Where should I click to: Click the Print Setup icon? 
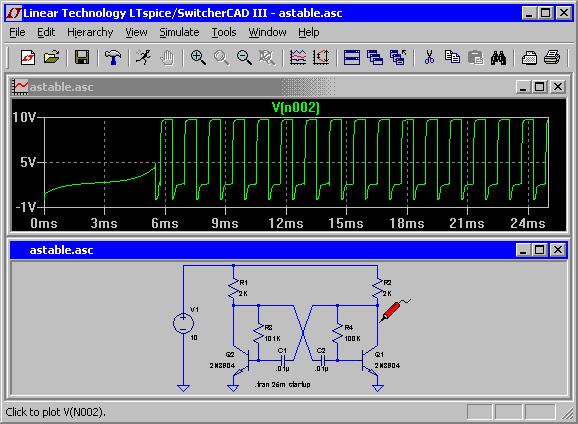[529, 58]
